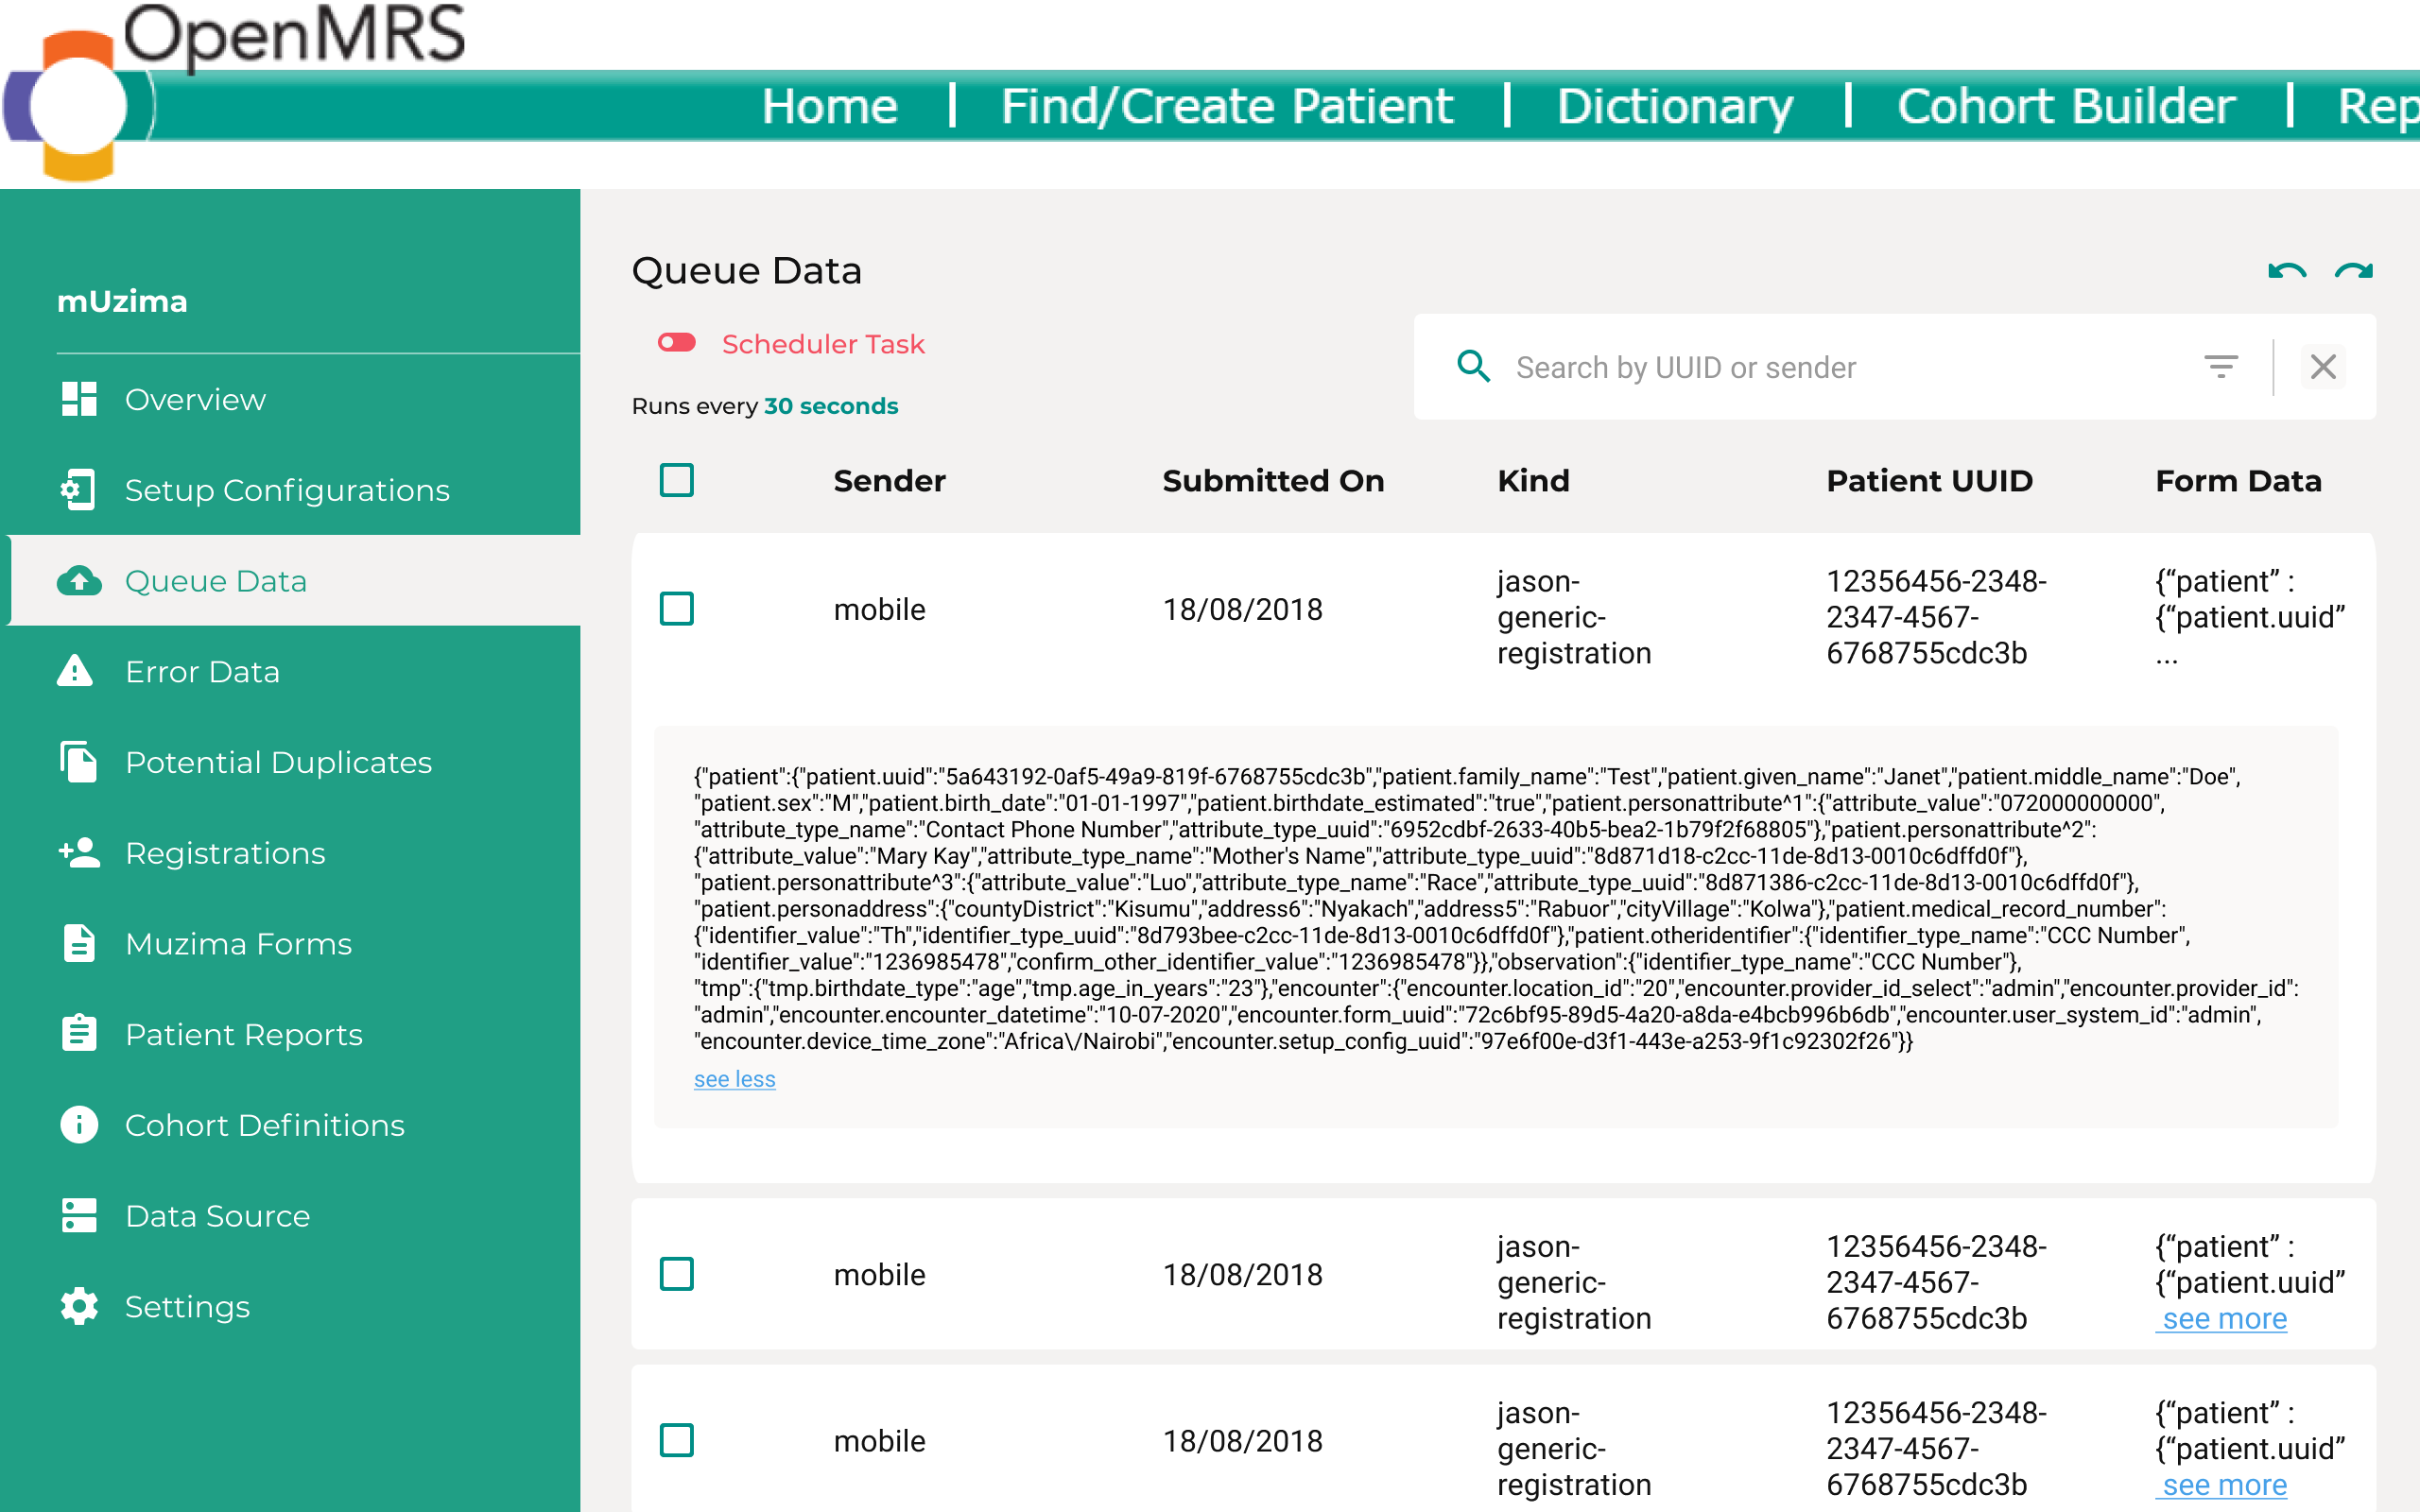
Task: Check the second mobile row checkbox
Action: 677,1274
